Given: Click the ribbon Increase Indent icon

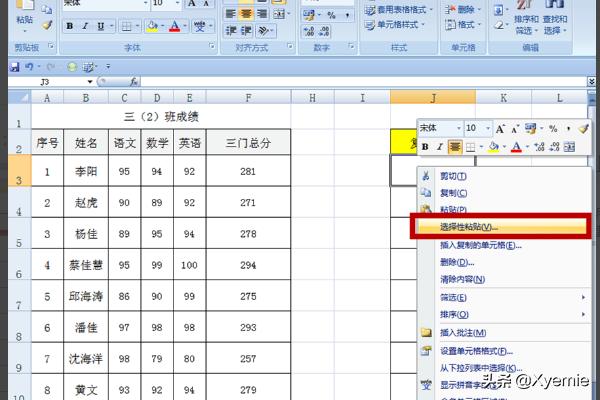Looking at the screenshot, I should [x=245, y=31].
